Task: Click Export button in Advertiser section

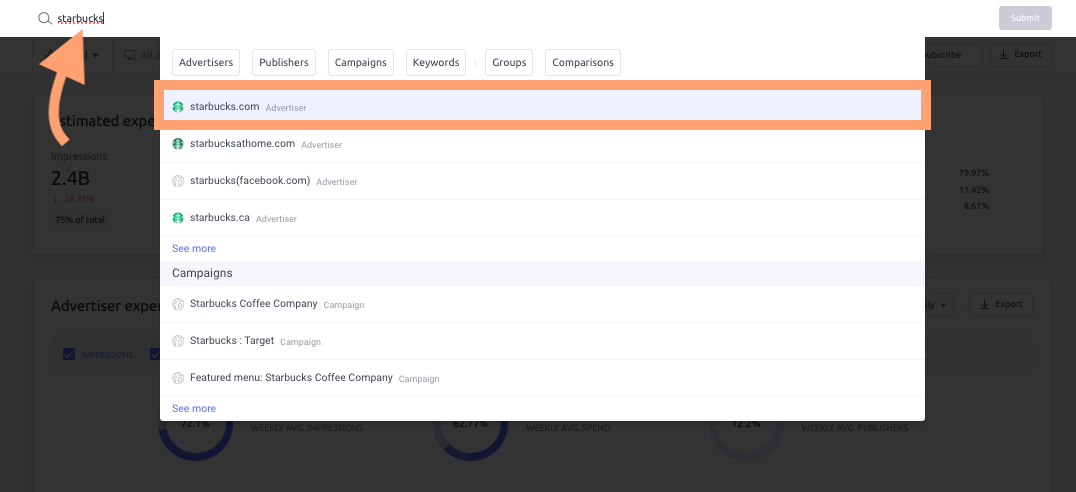Action: click(x=1001, y=304)
